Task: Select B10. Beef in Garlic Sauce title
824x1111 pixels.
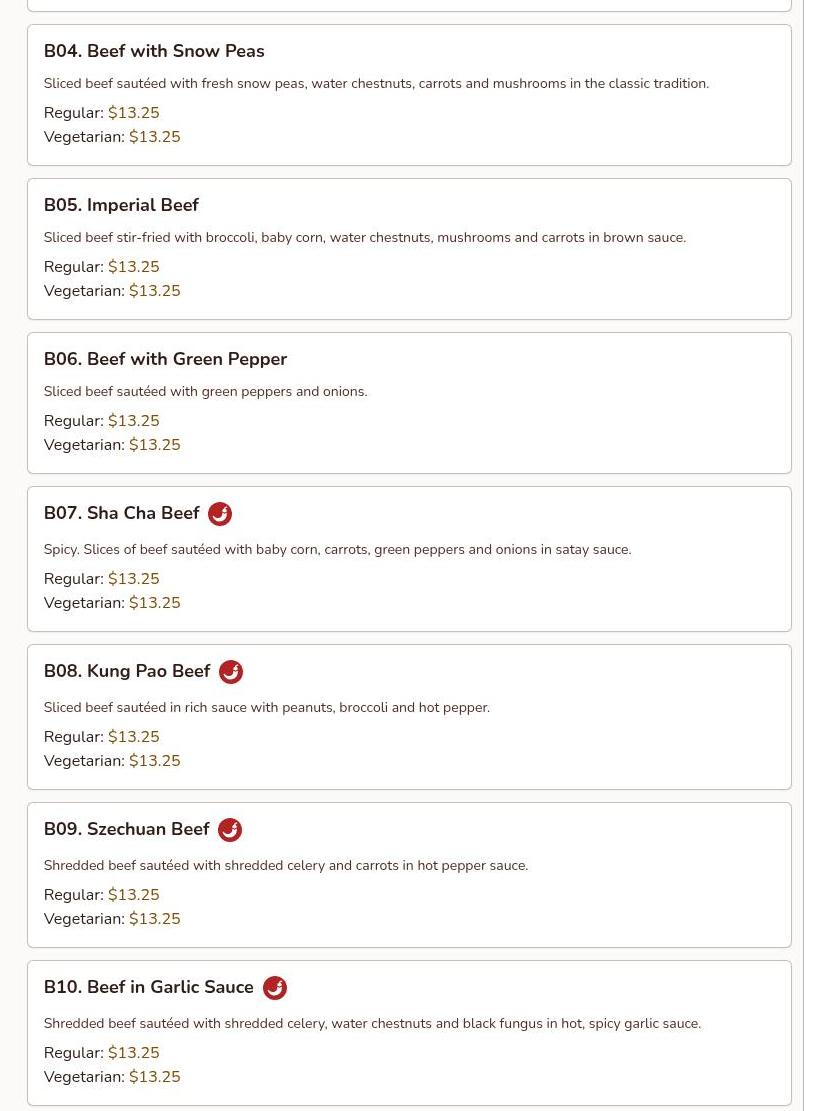Action: coord(149,987)
